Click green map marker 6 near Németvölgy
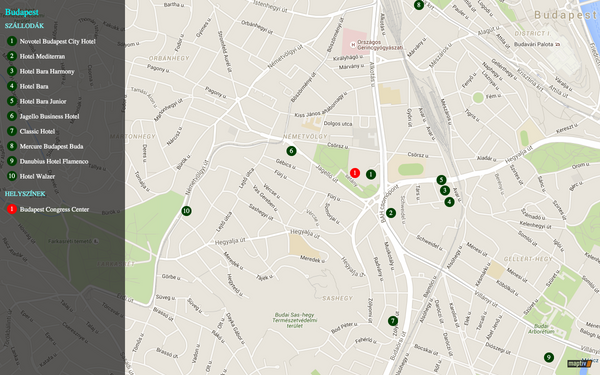Screen dimensions: 600x375 [291, 151]
